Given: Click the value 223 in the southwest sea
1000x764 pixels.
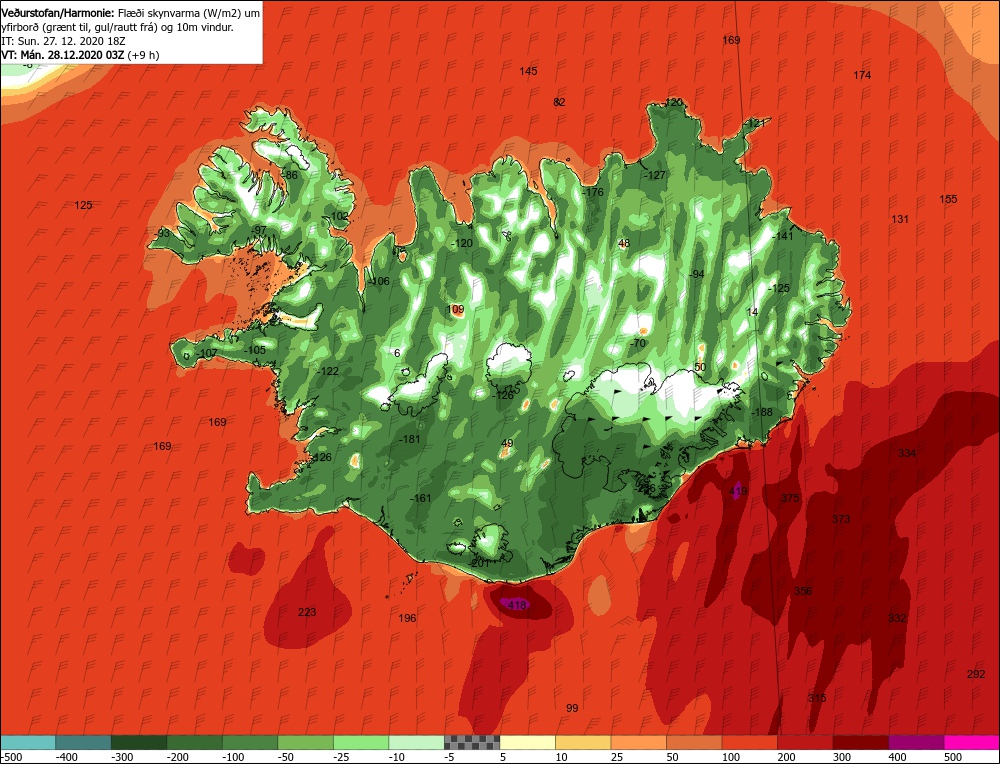Looking at the screenshot, I should pos(307,612).
